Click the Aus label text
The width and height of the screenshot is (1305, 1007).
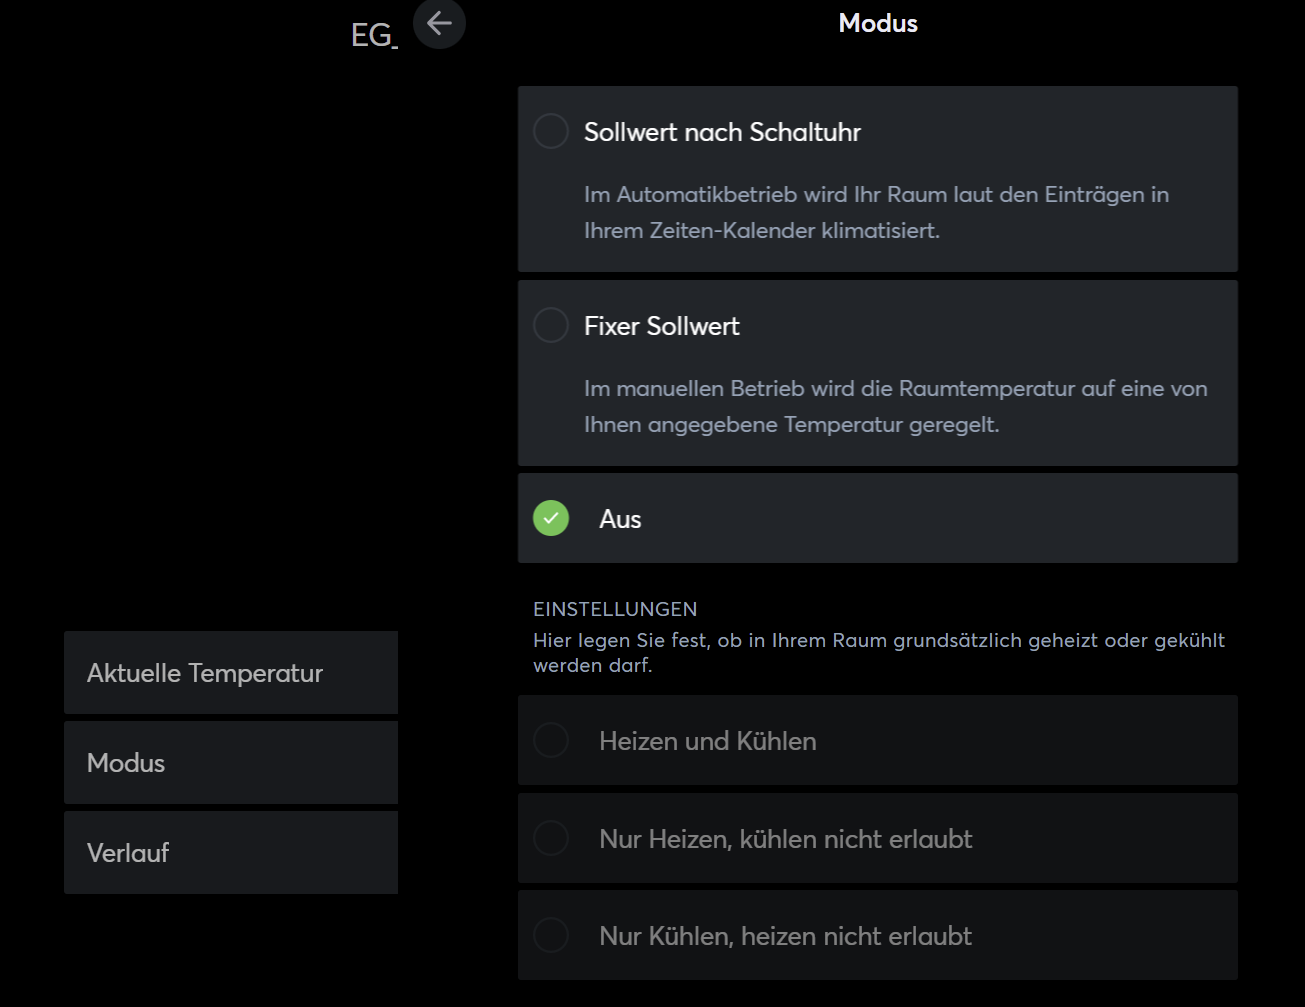[x=620, y=519]
